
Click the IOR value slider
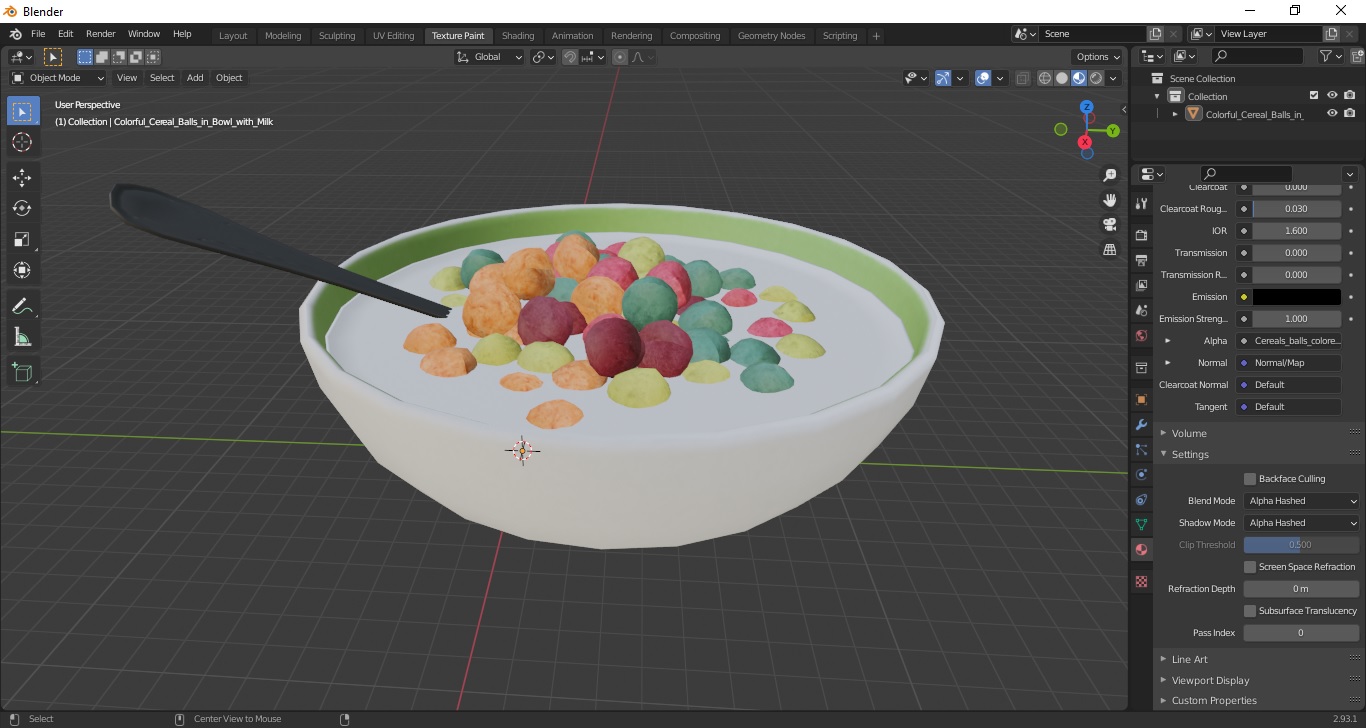(1297, 231)
